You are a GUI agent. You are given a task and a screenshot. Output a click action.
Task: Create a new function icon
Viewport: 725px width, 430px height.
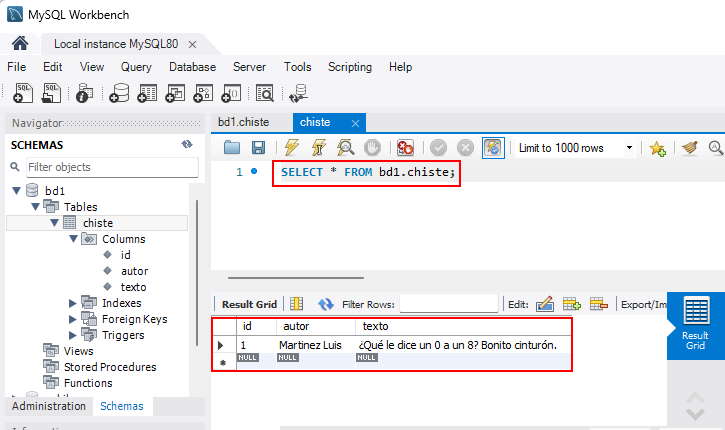[x=231, y=93]
